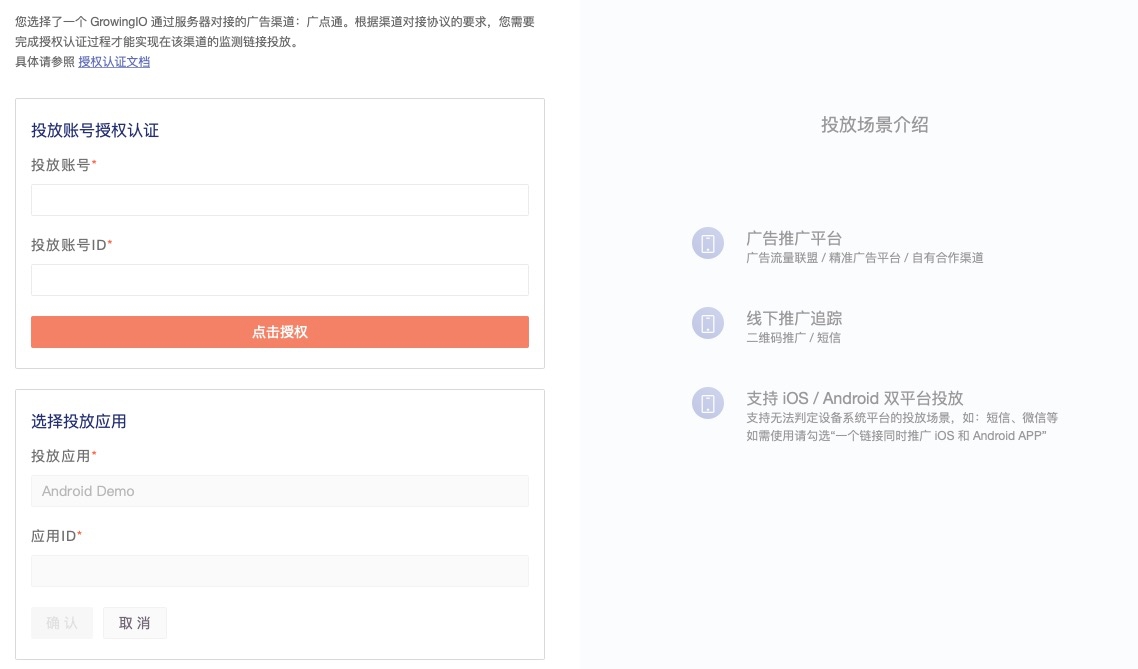Select the 广告推广平台 heading text
The height and width of the screenshot is (669, 1138).
794,238
